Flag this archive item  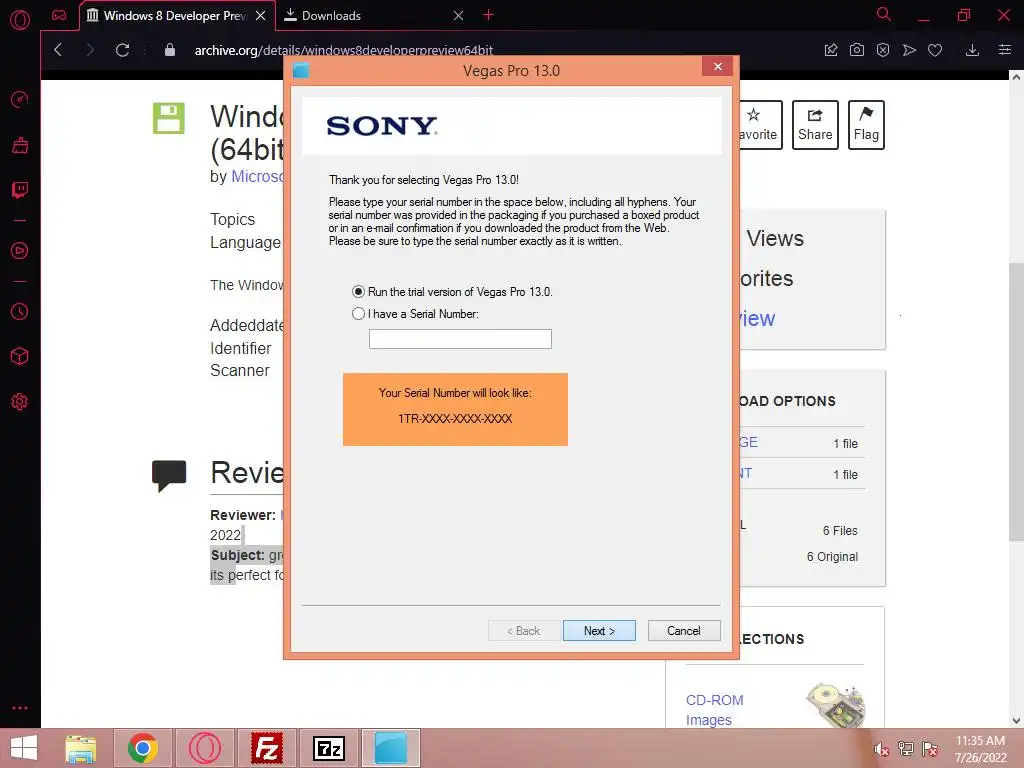tap(866, 125)
